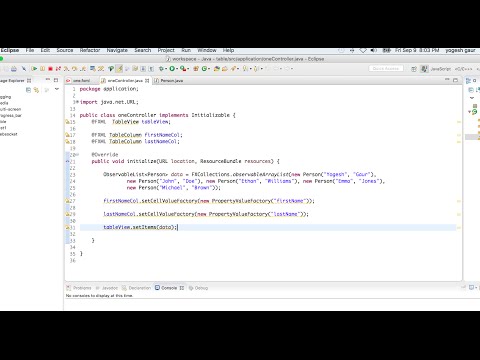This screenshot has height=360, width=480.
Task: Click the Open Type toolbar icon
Action: (x=217, y=69)
